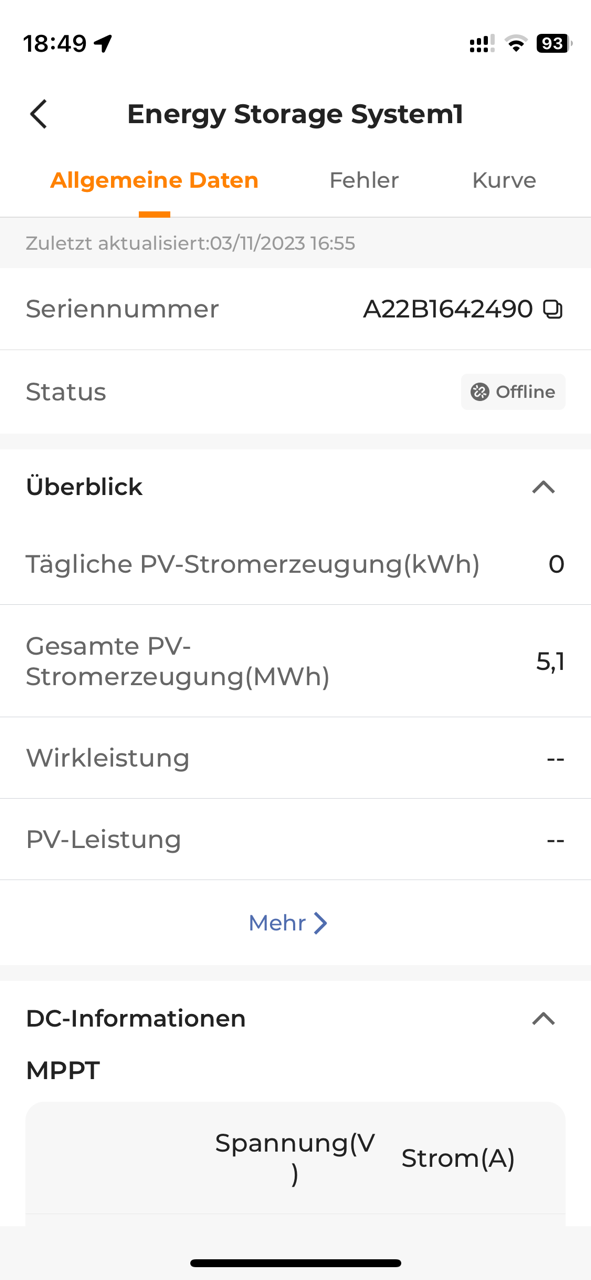Tap the Offline status icon
591x1280 pixels.
[x=480, y=392]
